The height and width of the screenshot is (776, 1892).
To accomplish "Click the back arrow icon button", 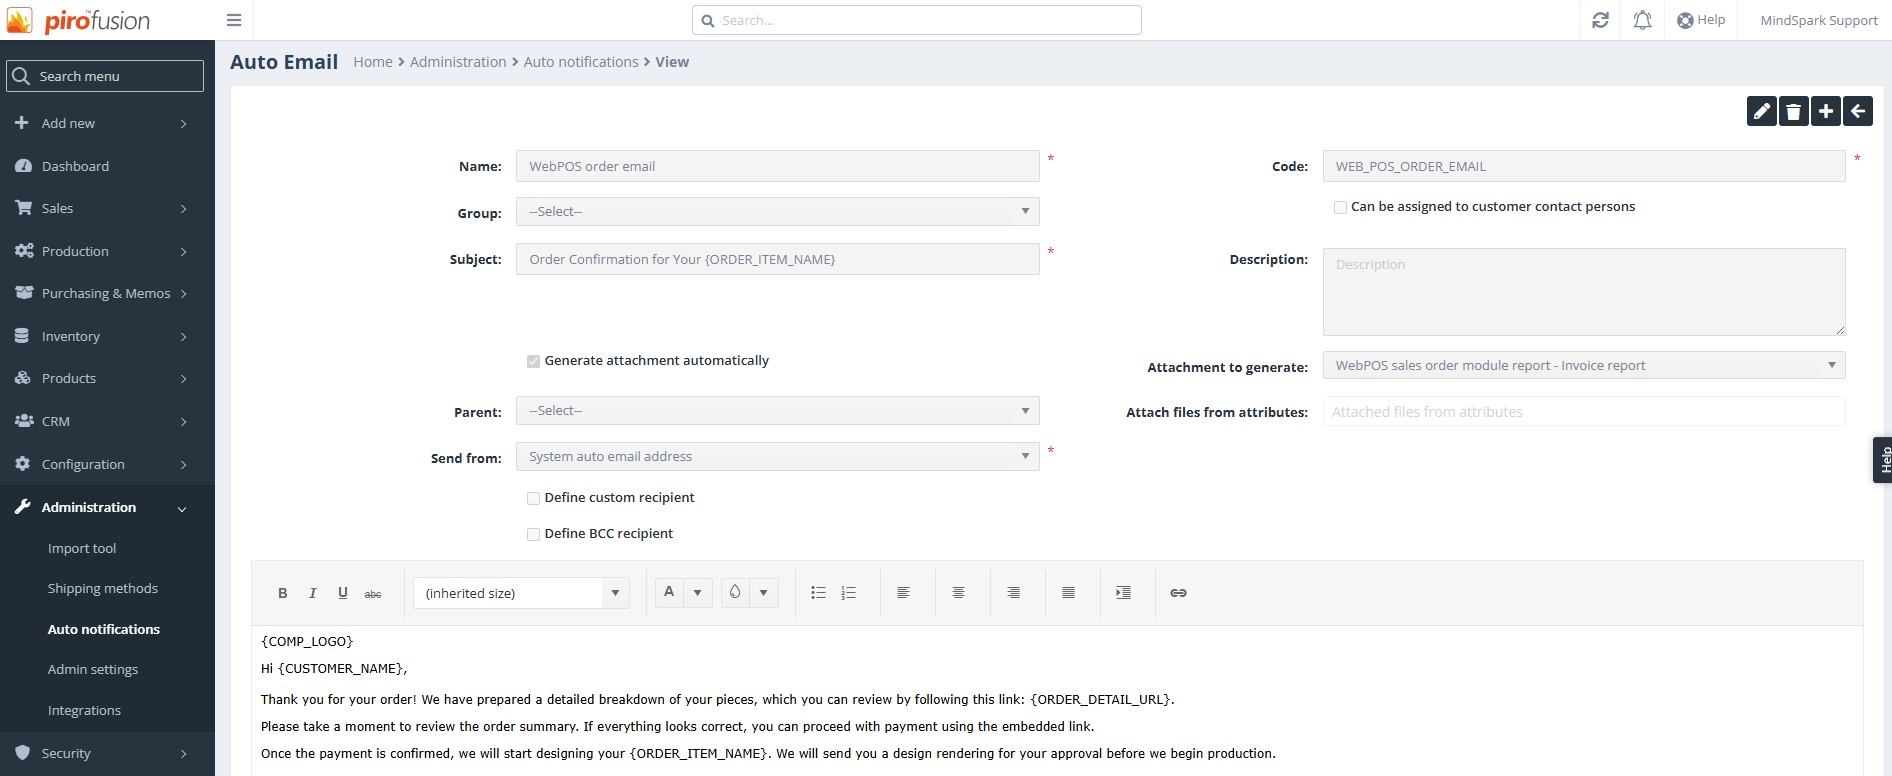I will [x=1857, y=112].
